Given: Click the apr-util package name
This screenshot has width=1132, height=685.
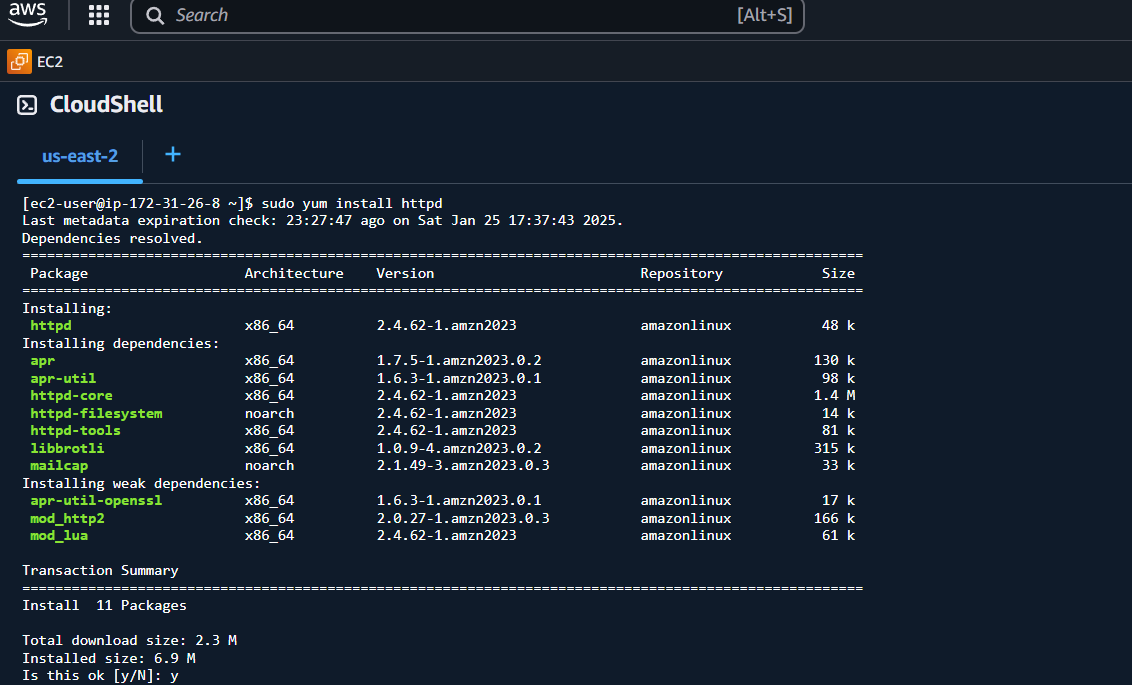Looking at the screenshot, I should point(63,378).
